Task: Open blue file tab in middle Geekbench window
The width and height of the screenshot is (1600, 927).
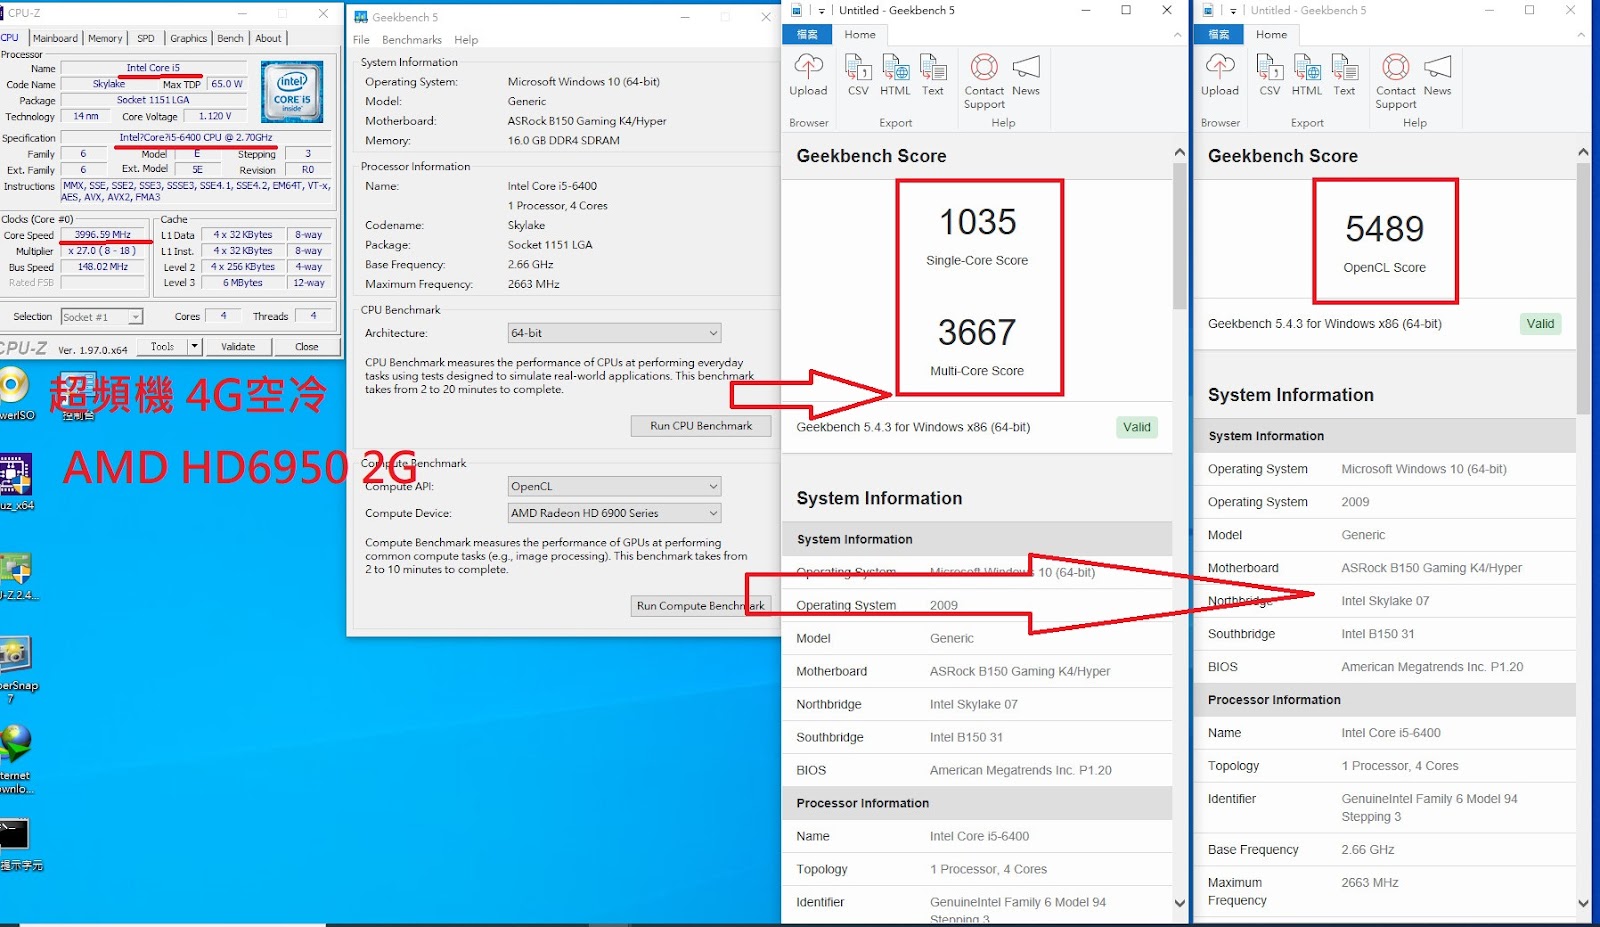Action: [x=807, y=34]
